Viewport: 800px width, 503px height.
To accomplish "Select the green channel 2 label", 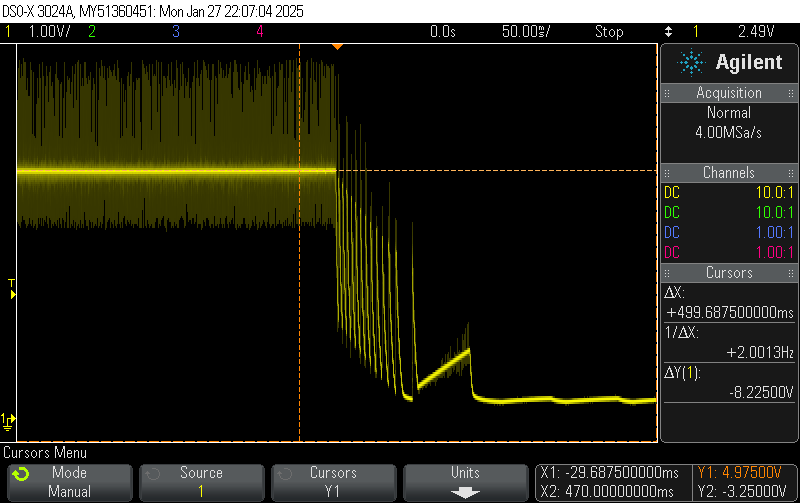I will 92,32.
